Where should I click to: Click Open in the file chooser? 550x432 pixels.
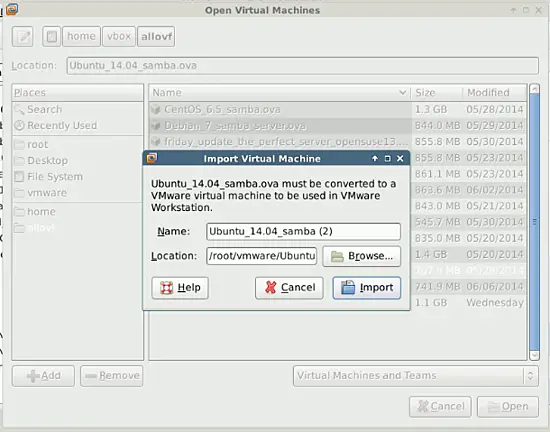click(x=508, y=407)
